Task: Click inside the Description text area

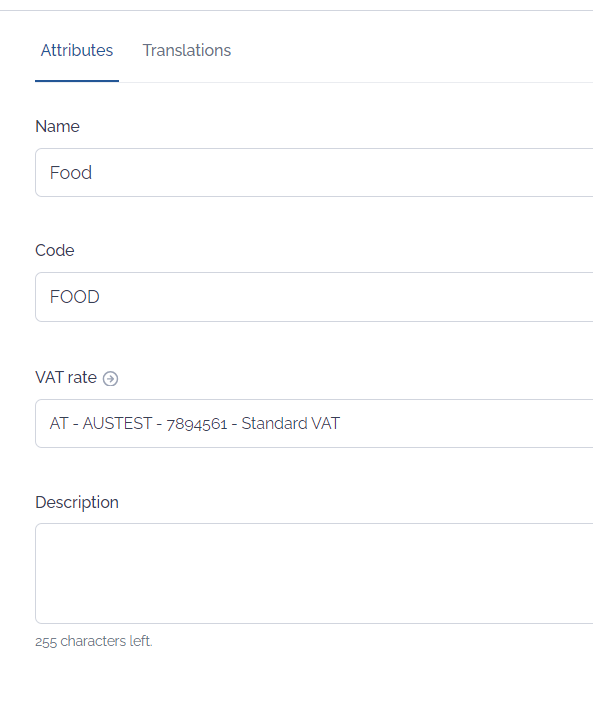Action: pos(314,573)
